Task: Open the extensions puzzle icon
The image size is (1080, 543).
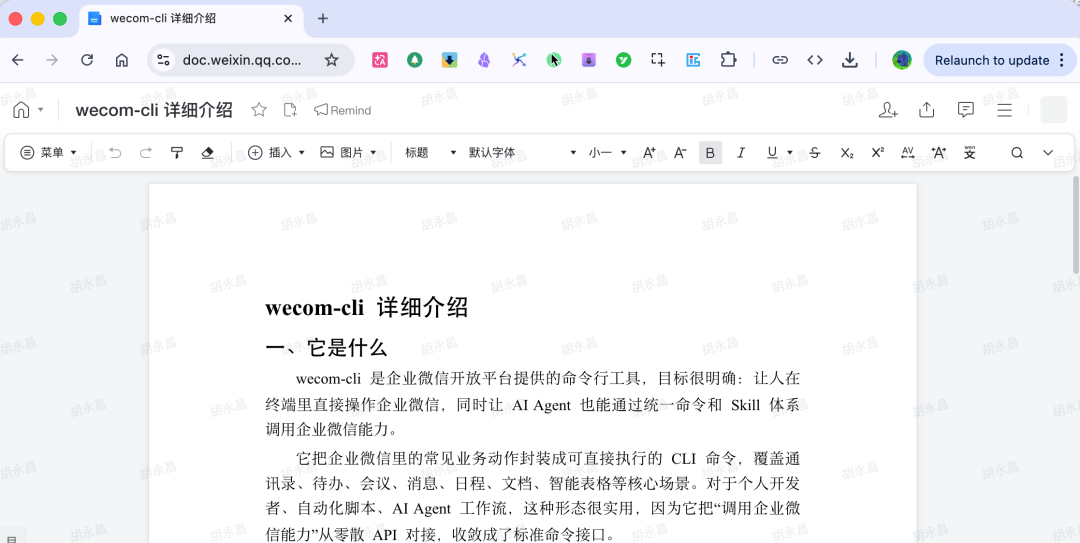Action: click(728, 60)
